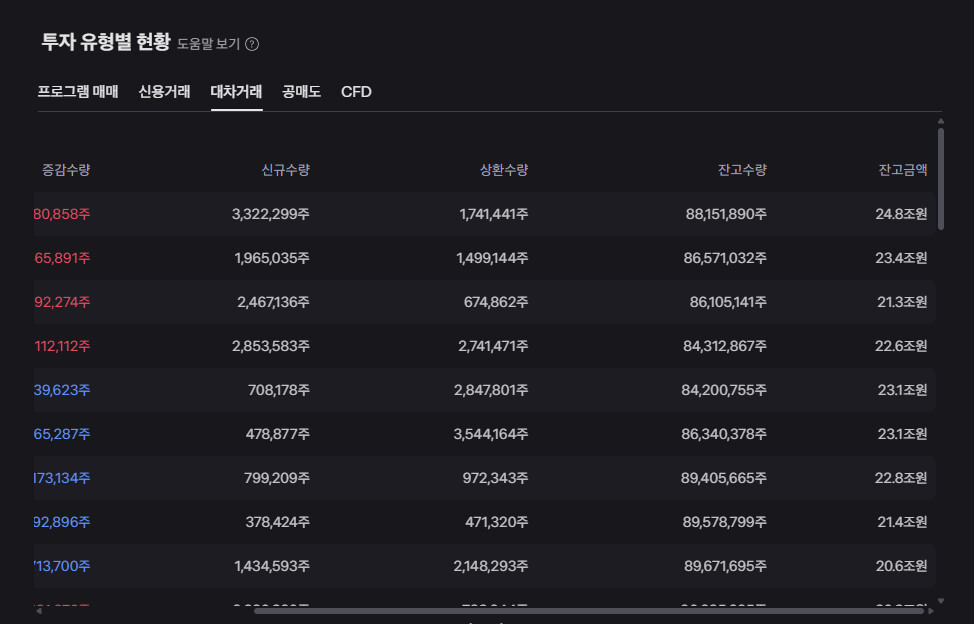Viewport: 974px width, 624px height.
Task: Switch to the 프로그램 매매 tab
Action: [x=78, y=92]
